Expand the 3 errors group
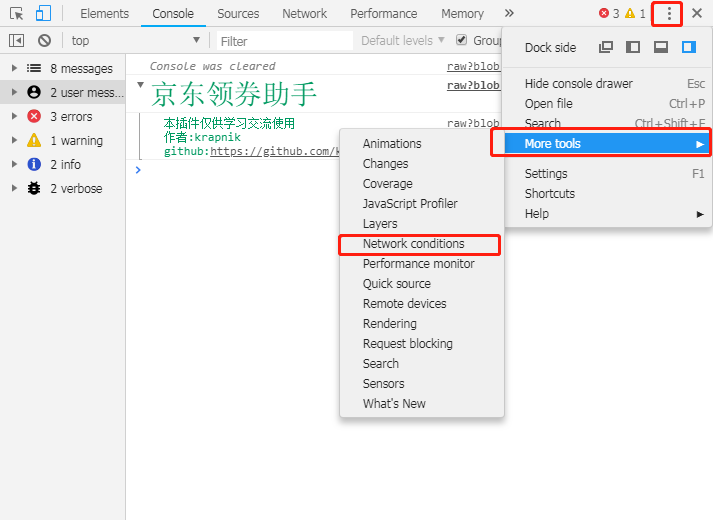The width and height of the screenshot is (713, 520). (x=14, y=116)
